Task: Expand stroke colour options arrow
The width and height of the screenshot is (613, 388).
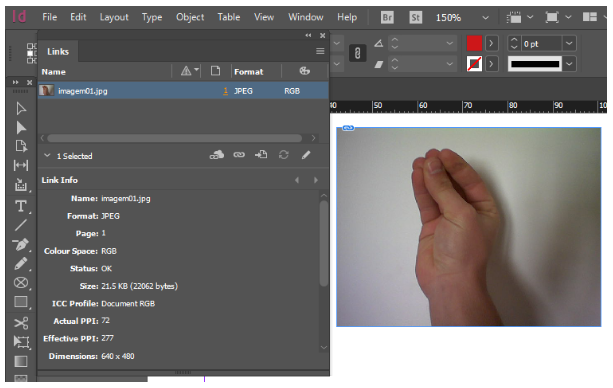Action: coord(492,64)
